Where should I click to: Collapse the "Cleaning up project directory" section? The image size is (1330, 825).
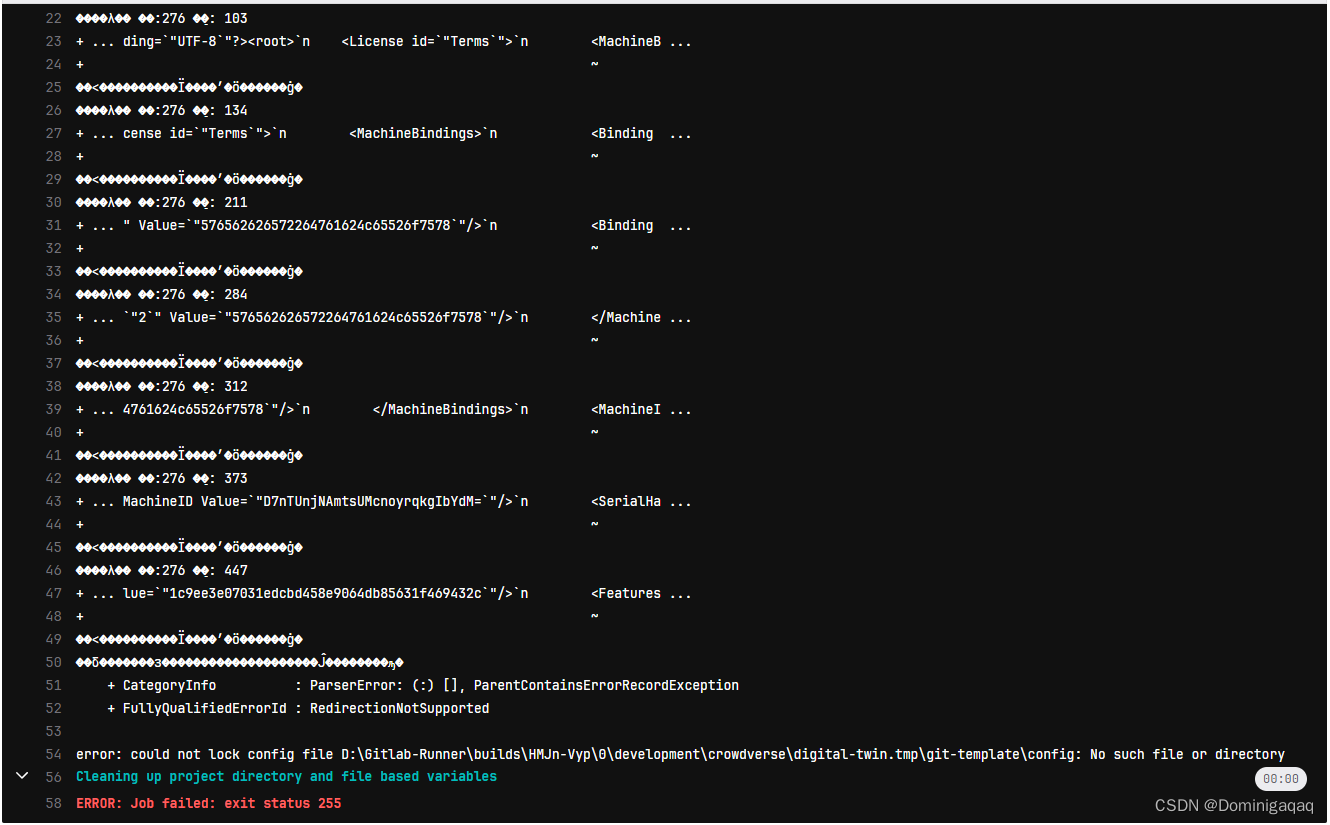pyautogui.click(x=22, y=775)
